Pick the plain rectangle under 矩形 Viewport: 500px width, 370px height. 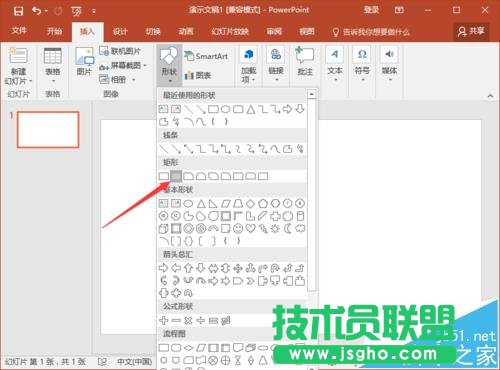[163, 176]
